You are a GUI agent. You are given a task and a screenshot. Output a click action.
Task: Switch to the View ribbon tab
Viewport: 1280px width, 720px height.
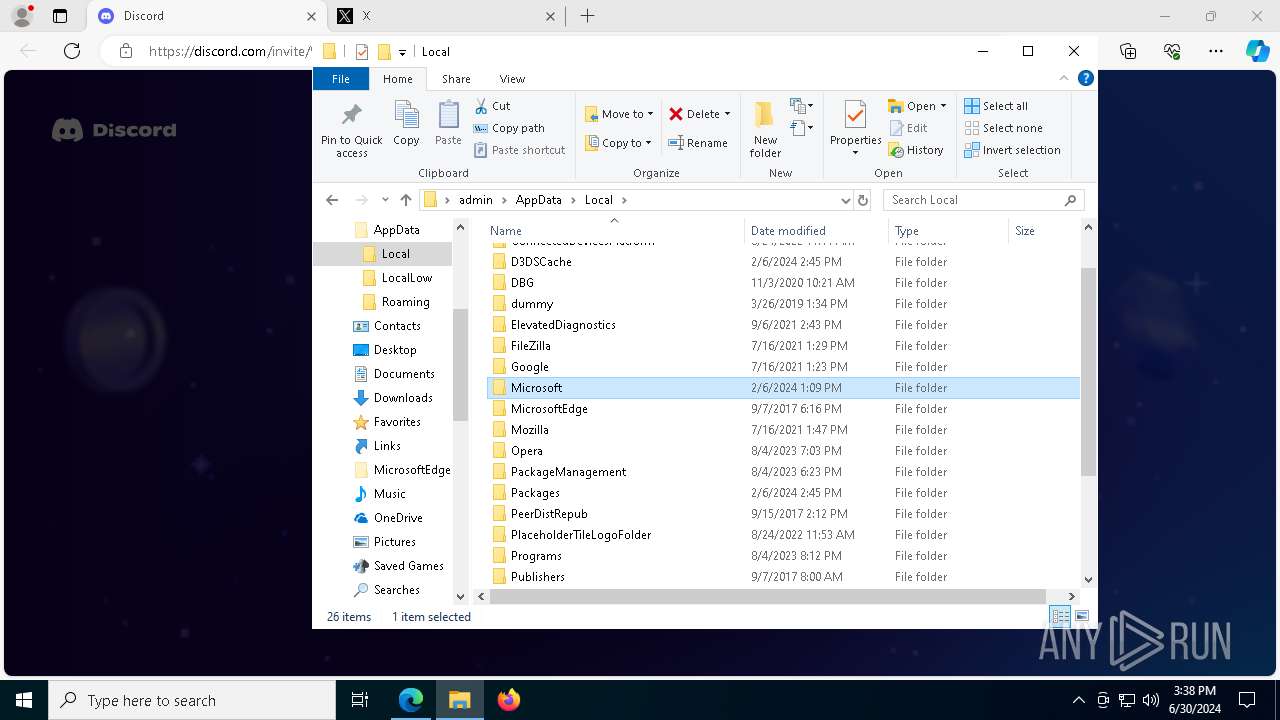(x=512, y=78)
